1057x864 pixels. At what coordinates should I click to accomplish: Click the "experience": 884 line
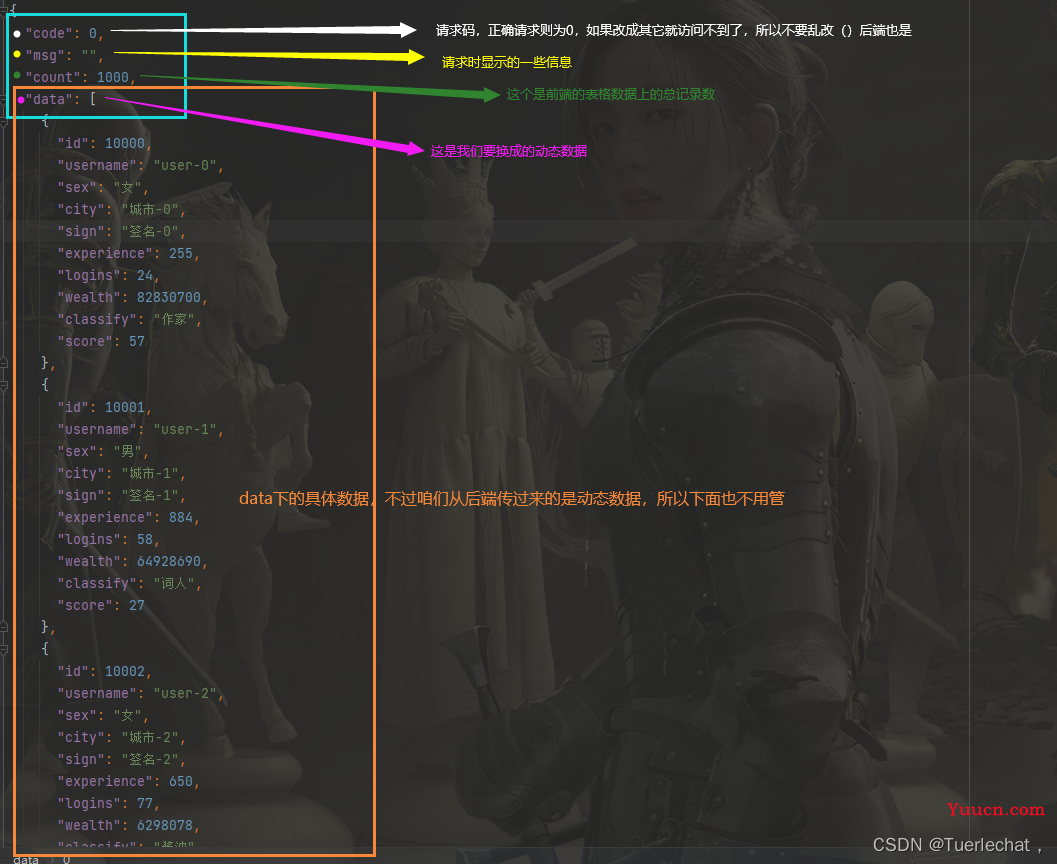128,518
